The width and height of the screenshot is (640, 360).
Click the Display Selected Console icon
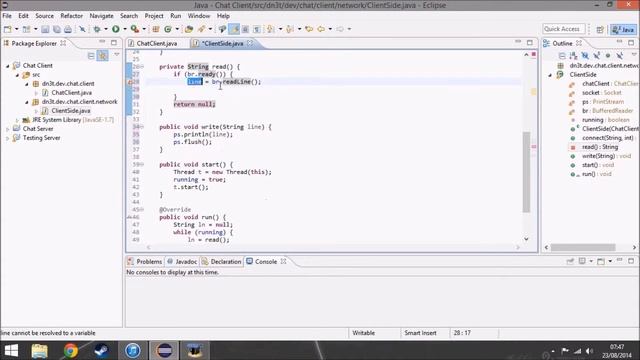[x=582, y=261]
